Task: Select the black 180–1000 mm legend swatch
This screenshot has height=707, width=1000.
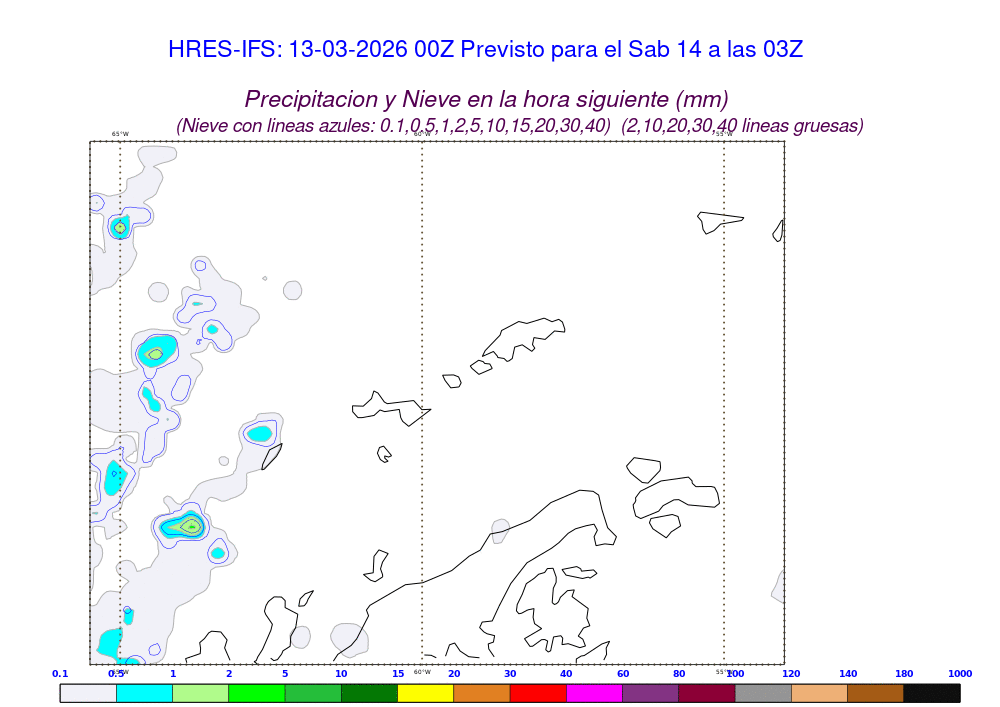Action: pyautogui.click(x=932, y=692)
